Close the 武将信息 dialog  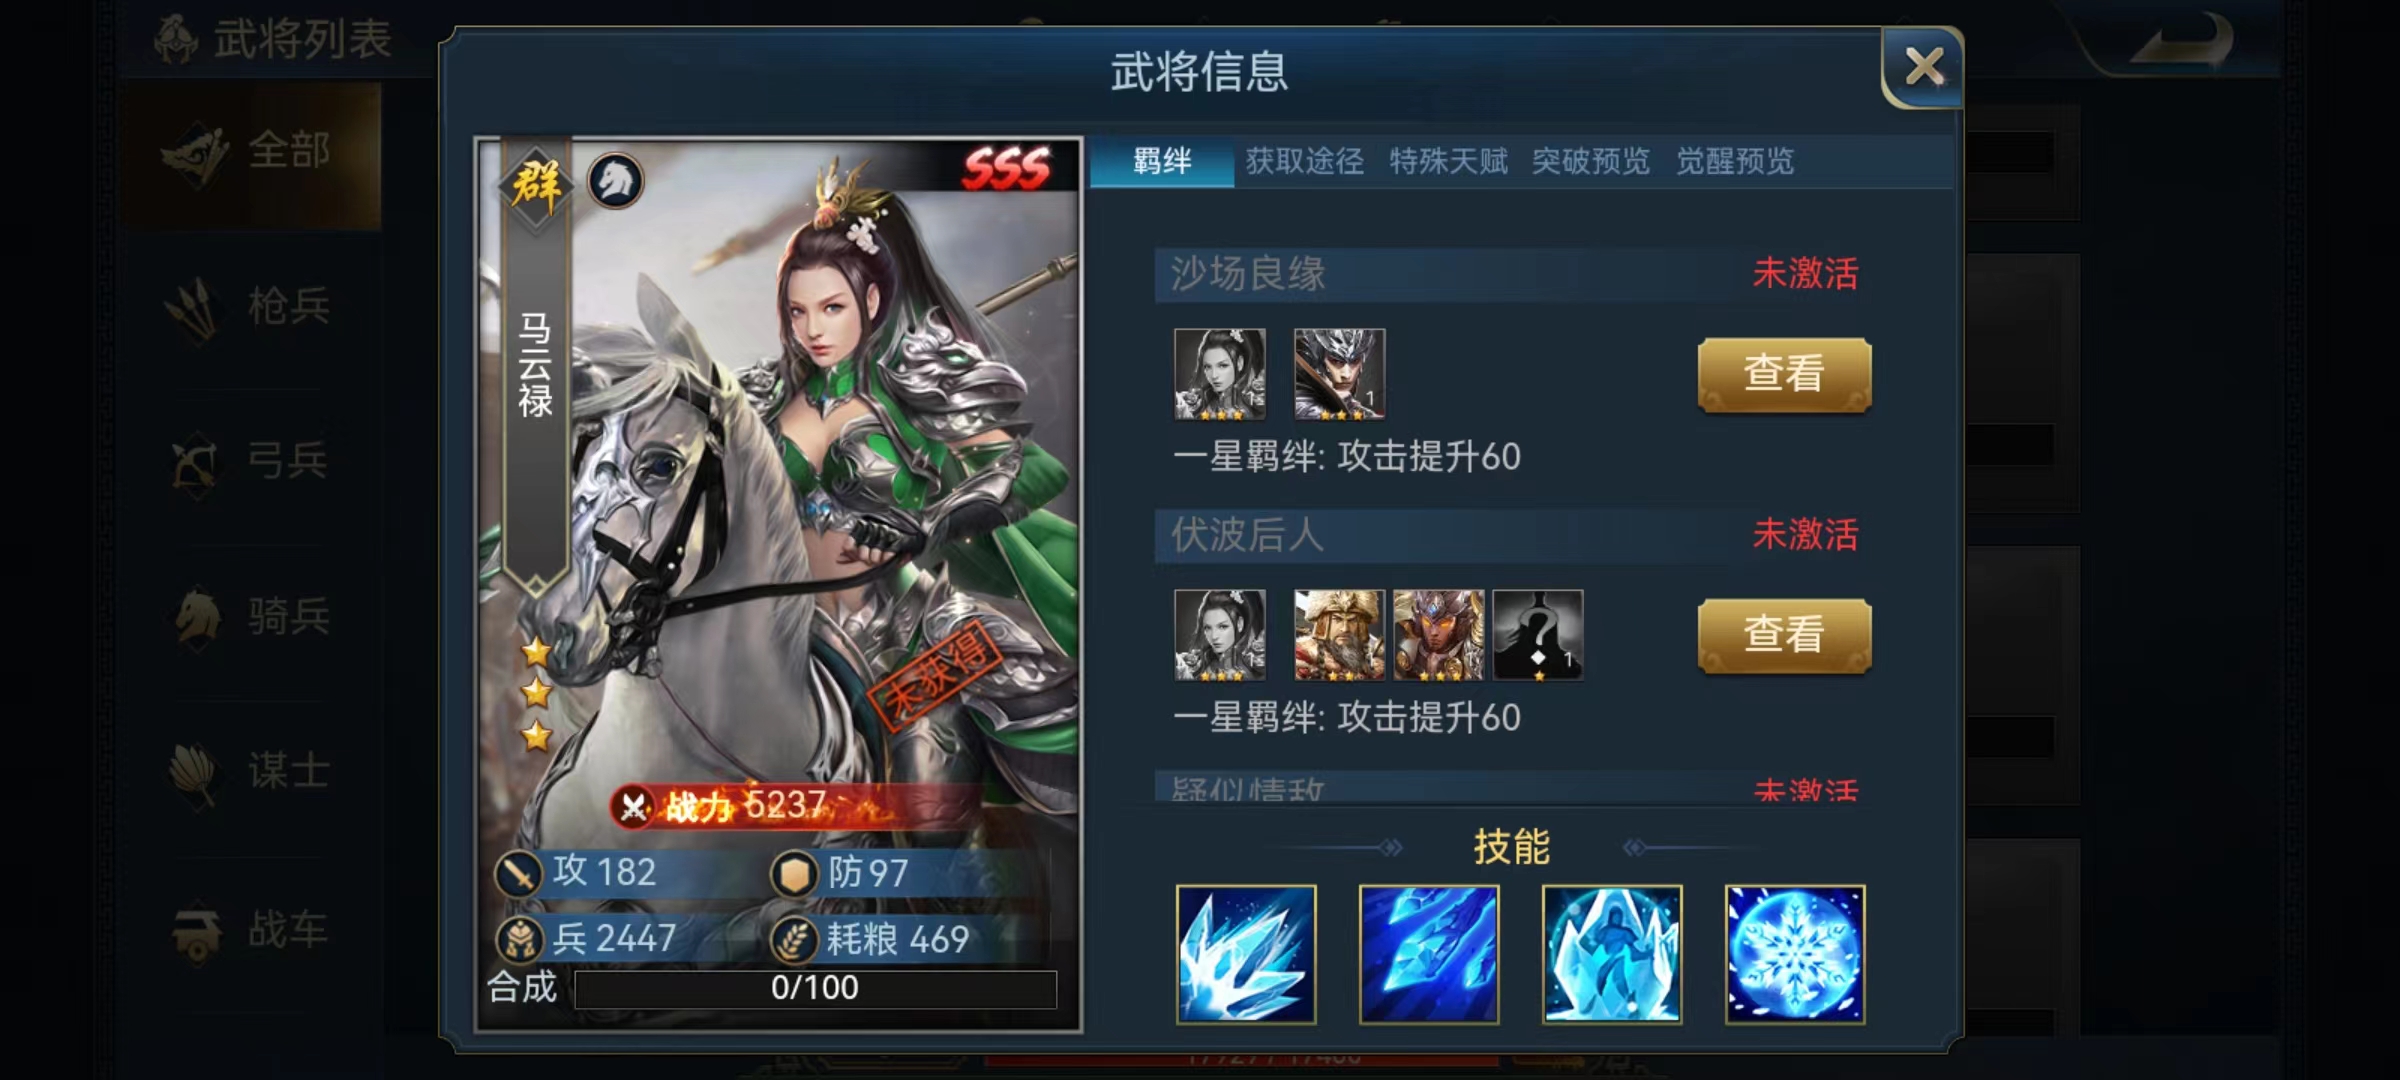point(1923,67)
